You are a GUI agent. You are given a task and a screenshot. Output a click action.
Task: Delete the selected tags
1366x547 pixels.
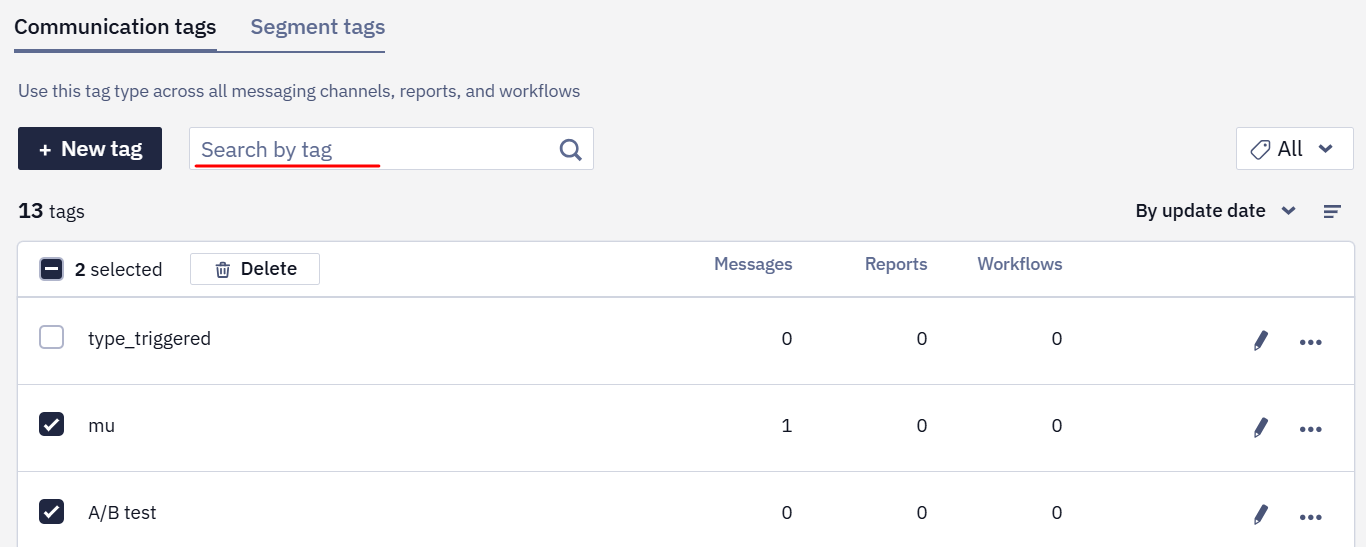coord(255,269)
